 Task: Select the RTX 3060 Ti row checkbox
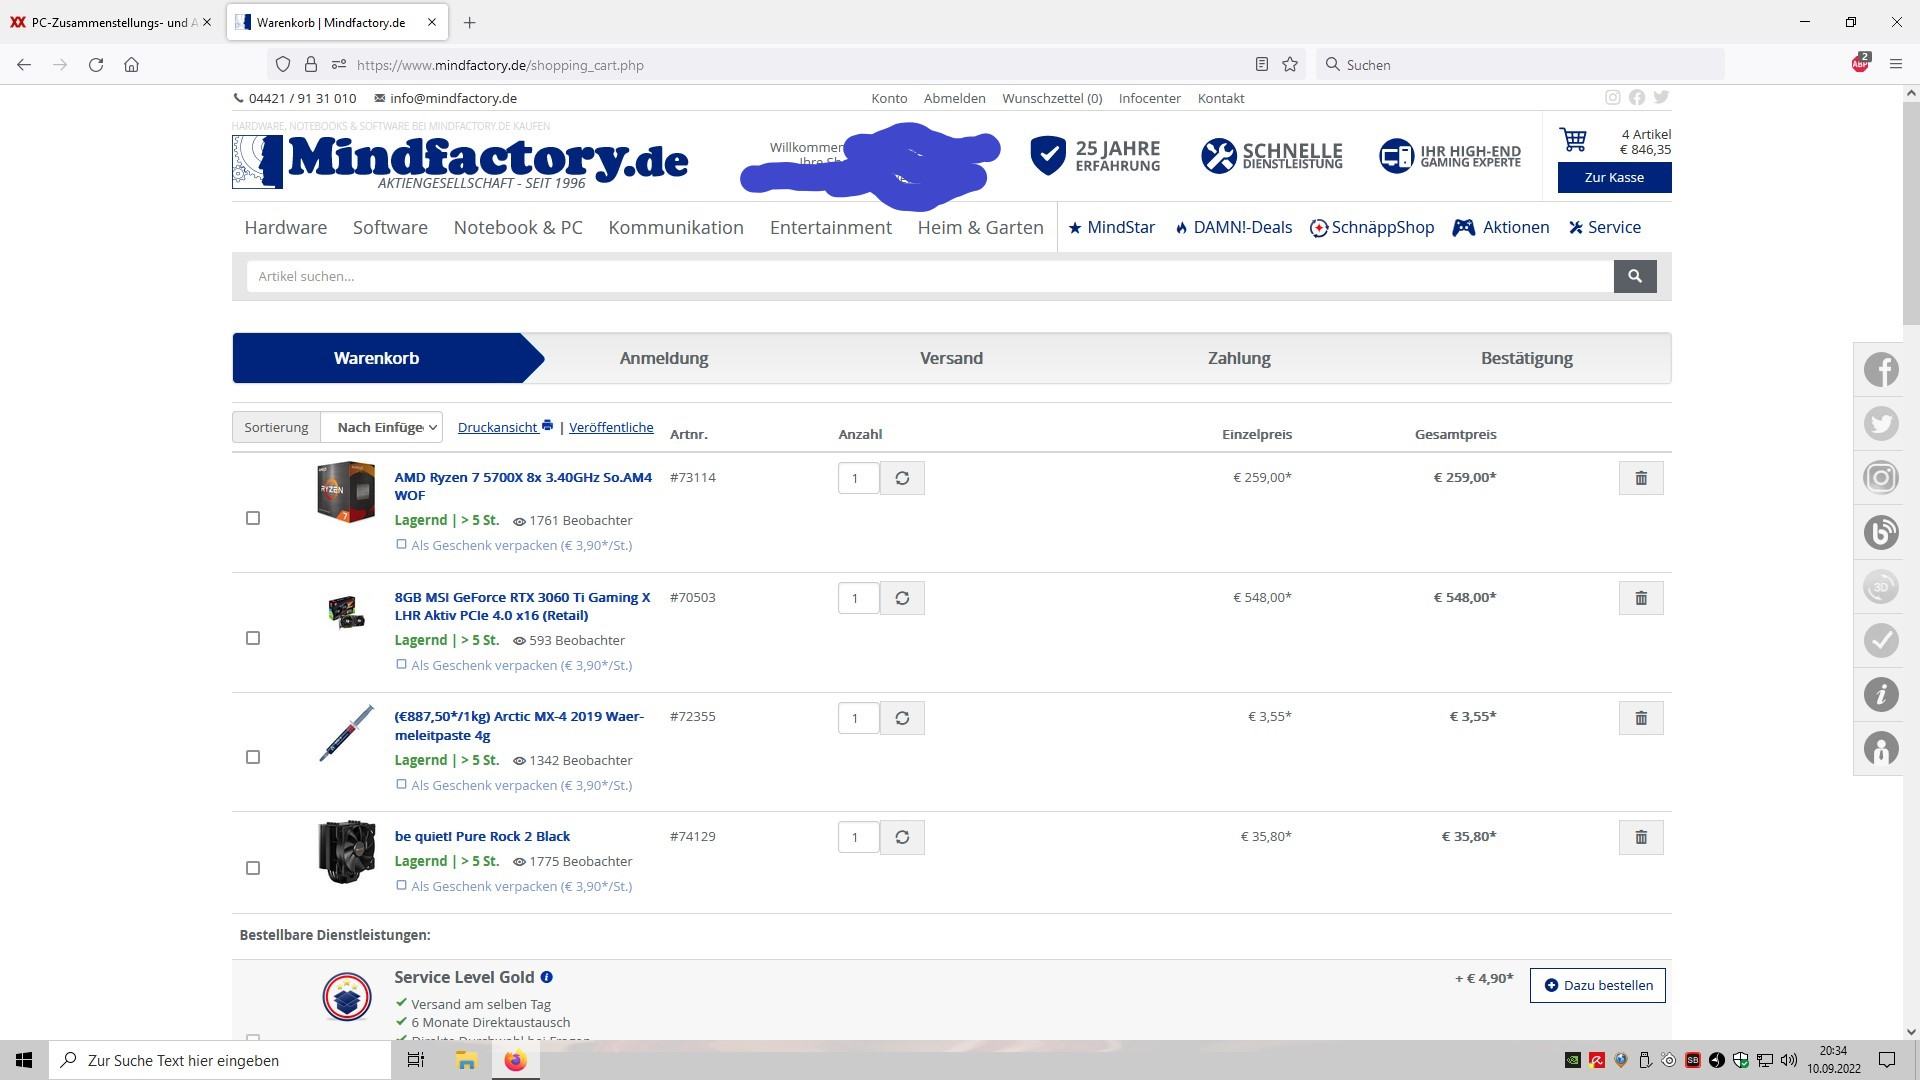click(253, 638)
